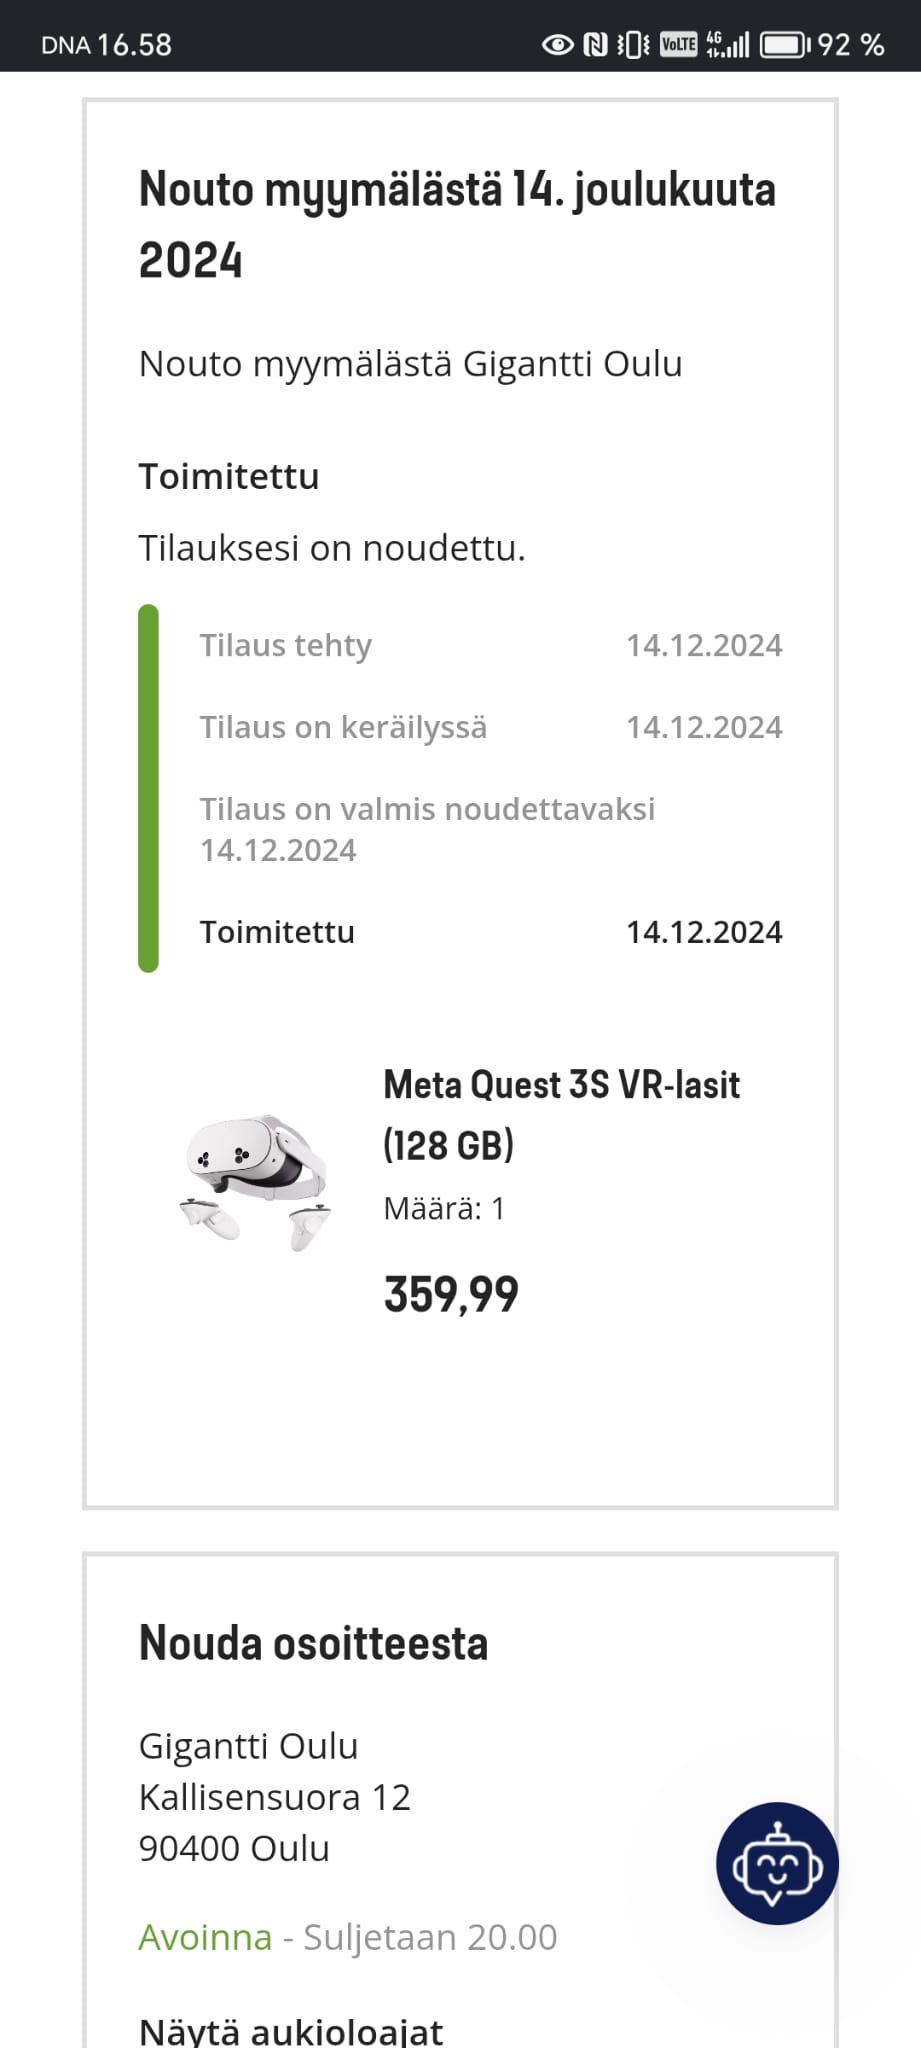This screenshot has width=921, height=2048.
Task: Tap the green order progress bar
Action: click(148, 788)
